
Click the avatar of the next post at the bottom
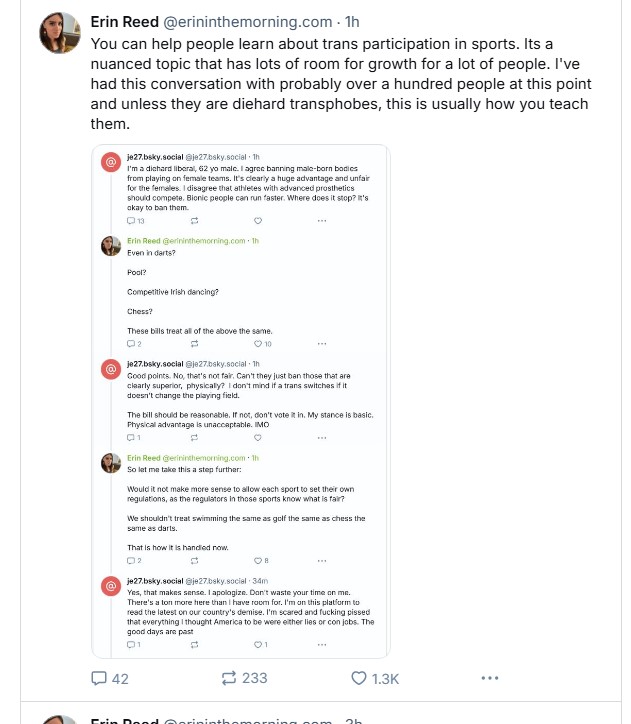coord(58,719)
